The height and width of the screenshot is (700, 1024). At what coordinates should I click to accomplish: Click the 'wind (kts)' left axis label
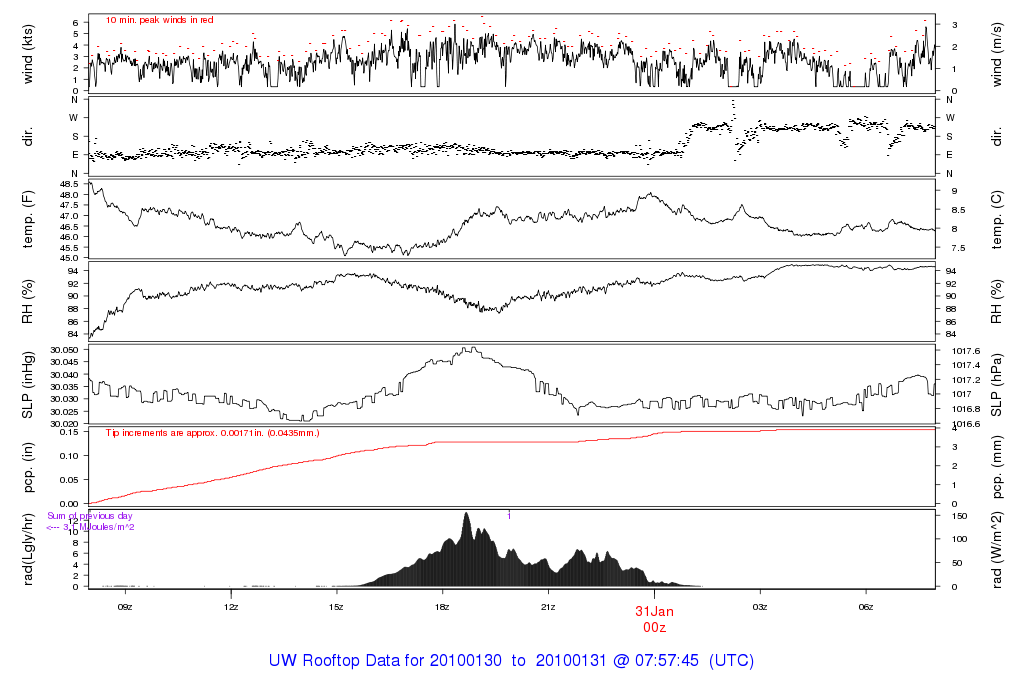27,54
